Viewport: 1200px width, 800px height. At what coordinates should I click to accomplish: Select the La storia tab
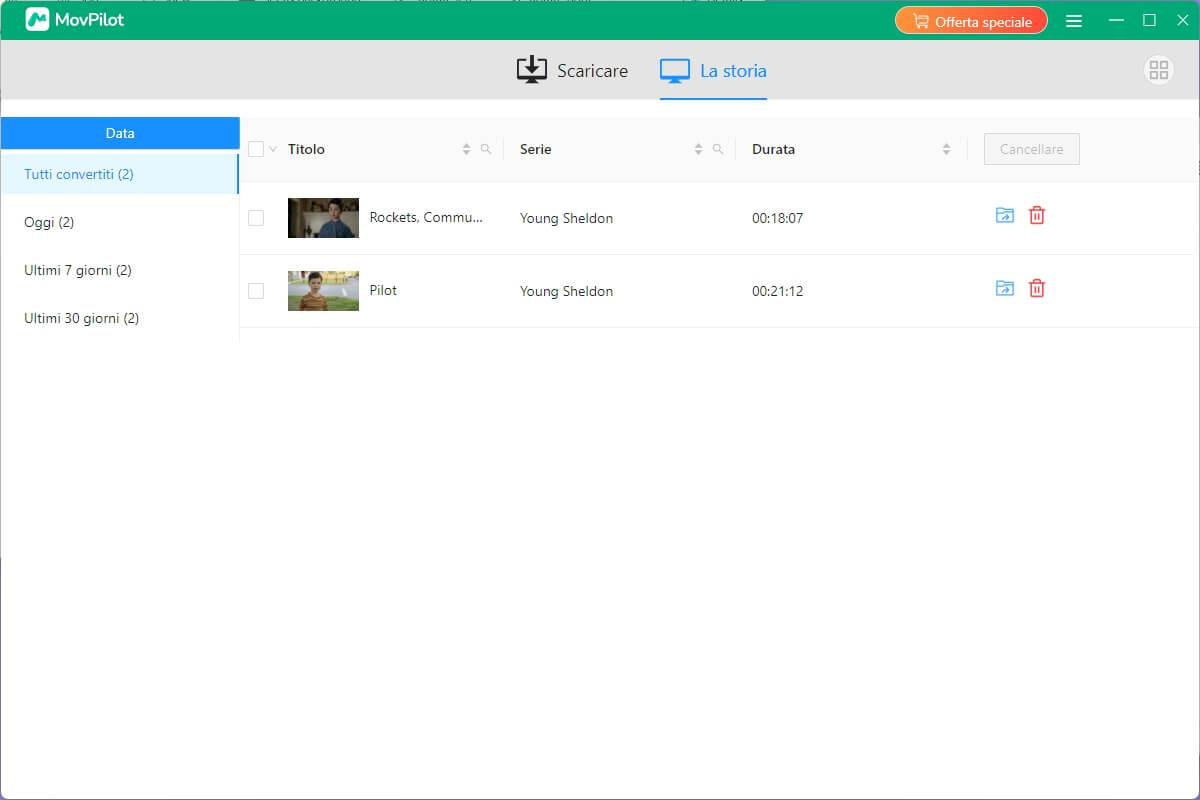coord(712,70)
